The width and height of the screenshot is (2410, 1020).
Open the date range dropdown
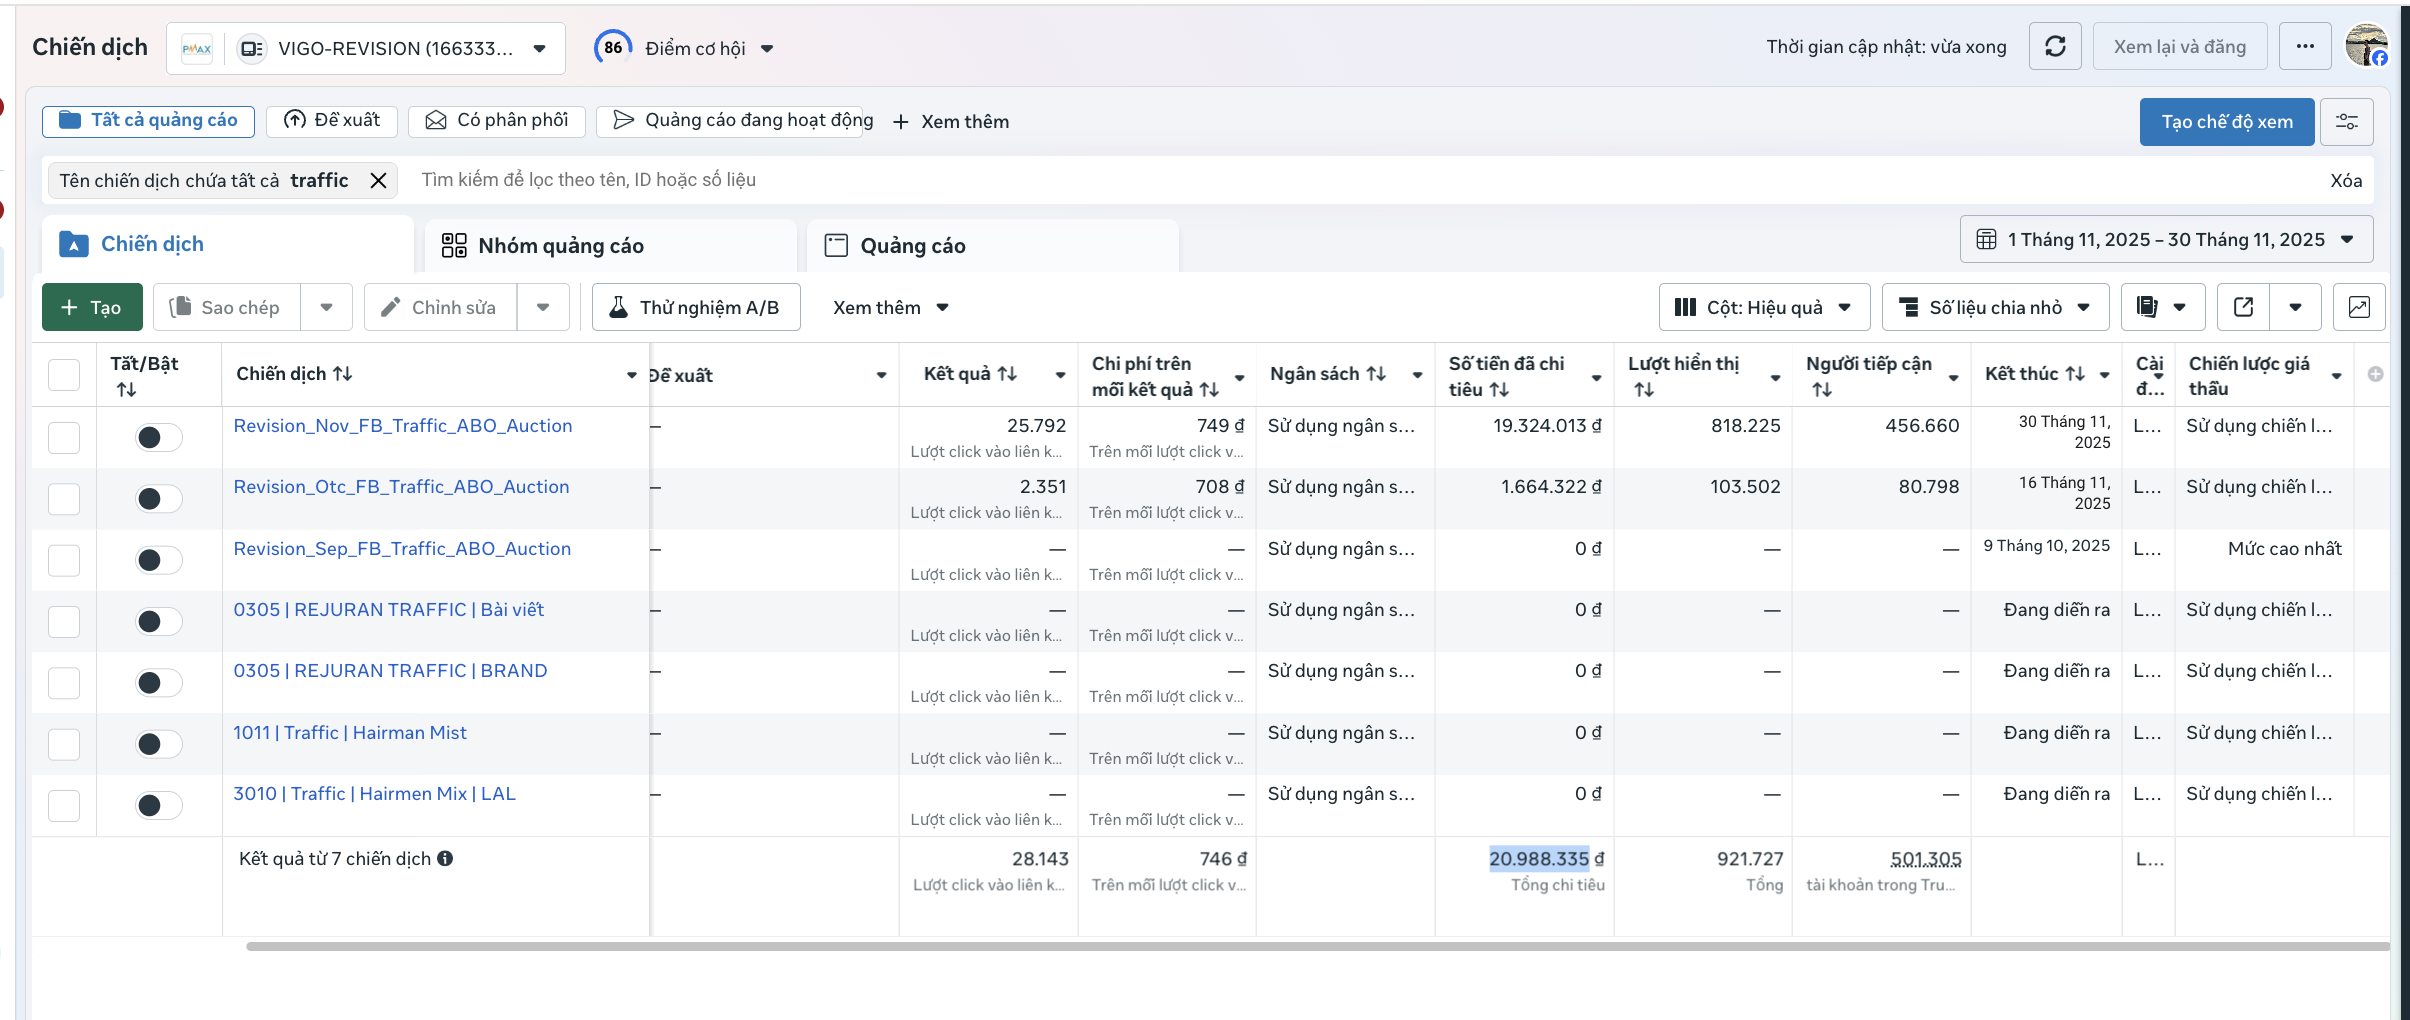click(2166, 240)
